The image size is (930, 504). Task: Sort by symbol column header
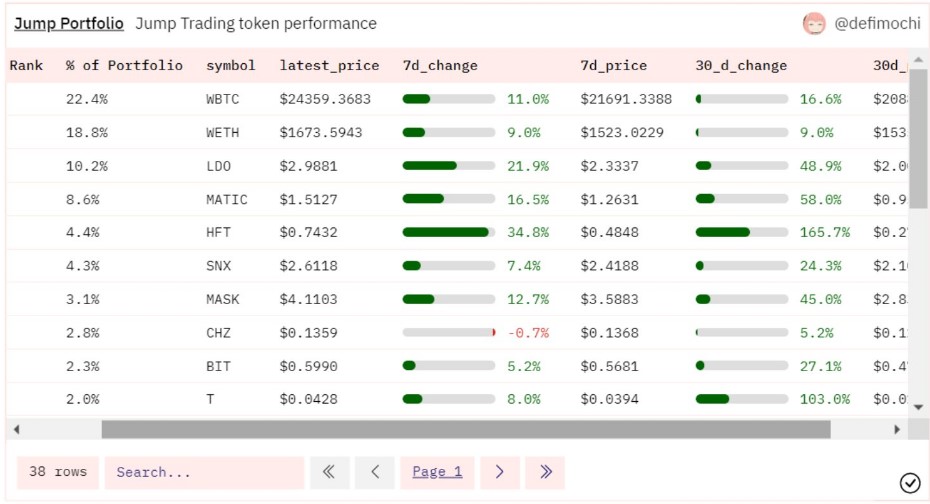tap(231, 66)
